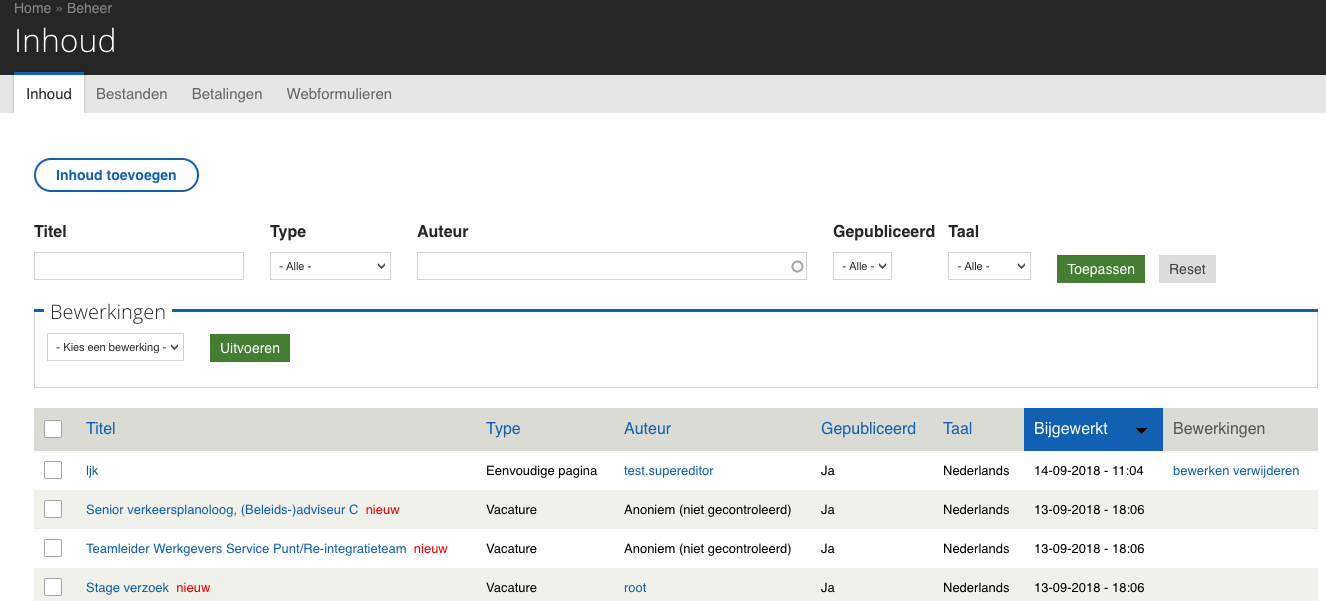
Task: Open the 'Kies een bewerking' dropdown
Action: point(115,347)
